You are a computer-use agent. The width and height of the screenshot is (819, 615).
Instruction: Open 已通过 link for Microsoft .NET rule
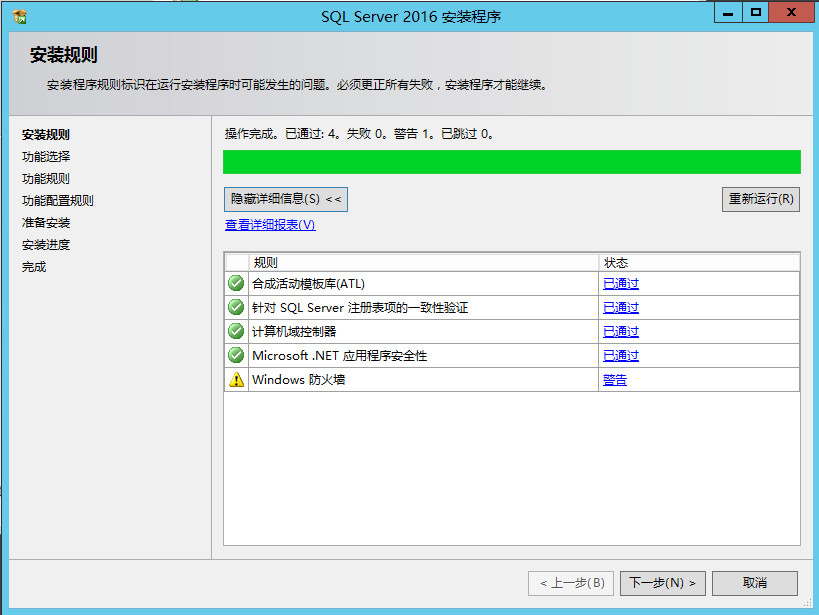(x=621, y=356)
